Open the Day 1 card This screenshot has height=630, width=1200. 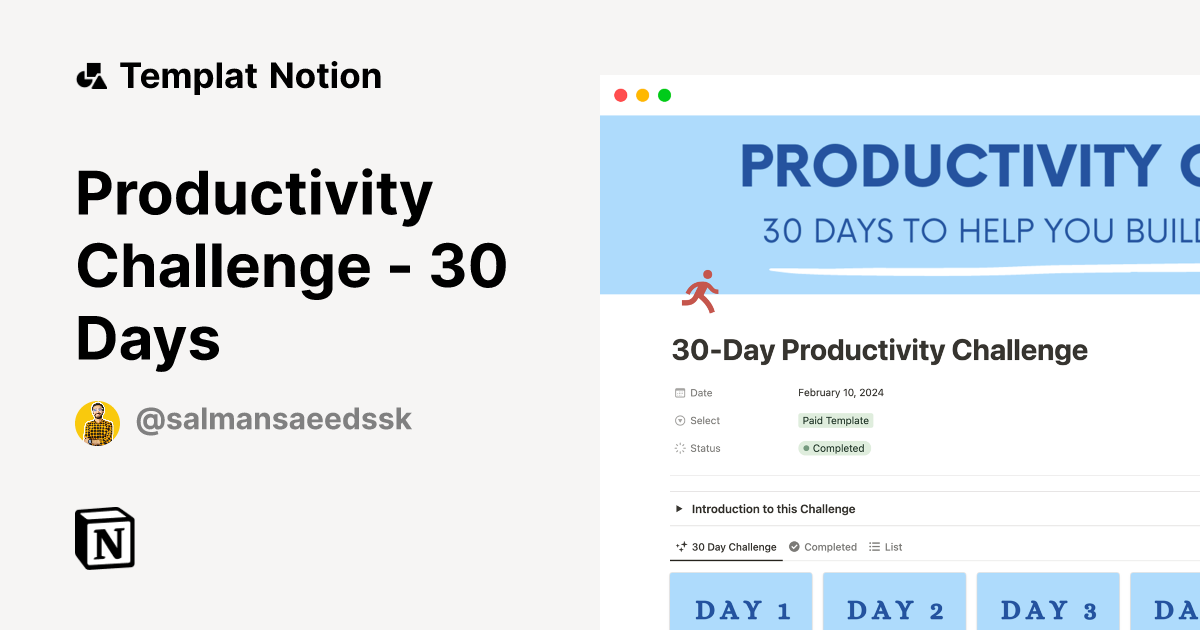740,605
